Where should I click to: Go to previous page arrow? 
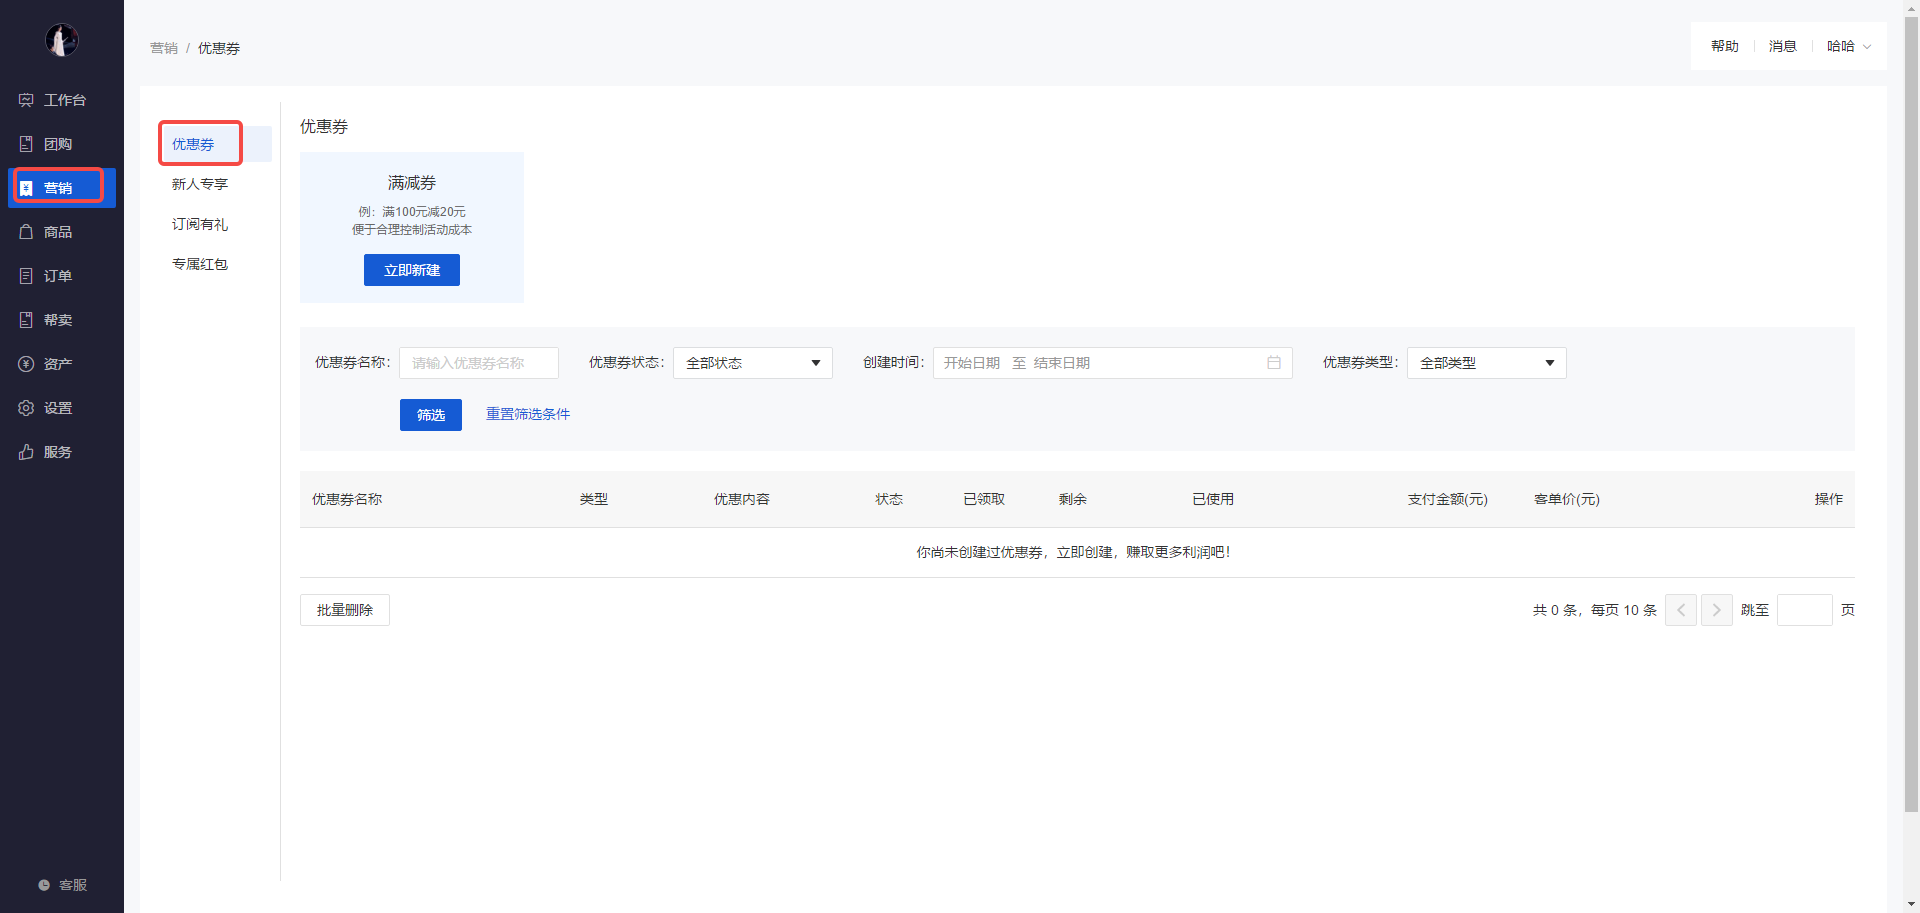pyautogui.click(x=1681, y=610)
